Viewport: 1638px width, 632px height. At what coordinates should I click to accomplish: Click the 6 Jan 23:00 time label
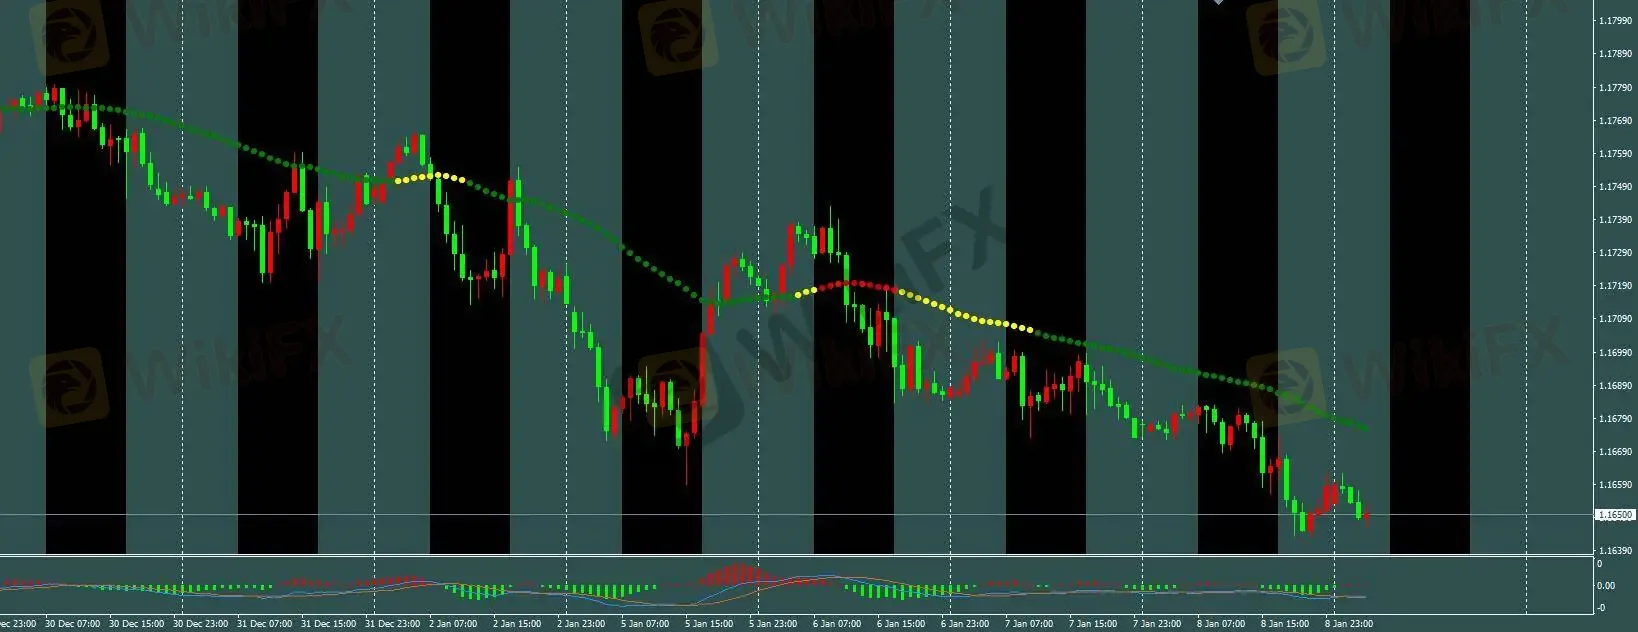[964, 624]
